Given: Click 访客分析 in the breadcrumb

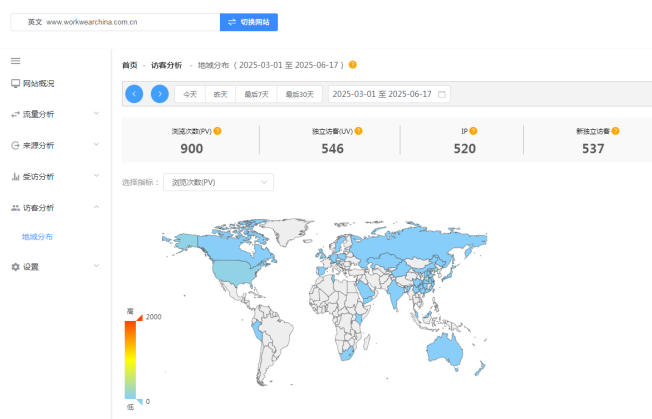Looking at the screenshot, I should 167,65.
